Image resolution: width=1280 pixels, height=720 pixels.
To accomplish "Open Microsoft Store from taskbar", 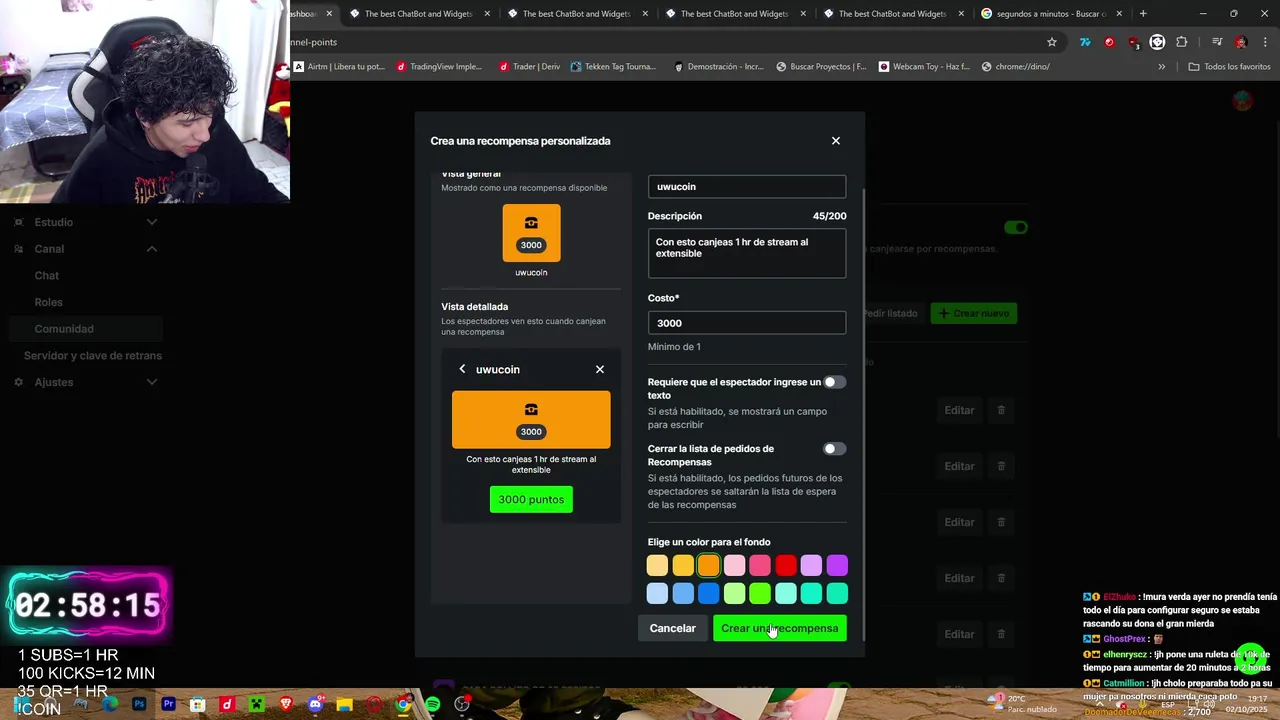I will click(x=198, y=705).
